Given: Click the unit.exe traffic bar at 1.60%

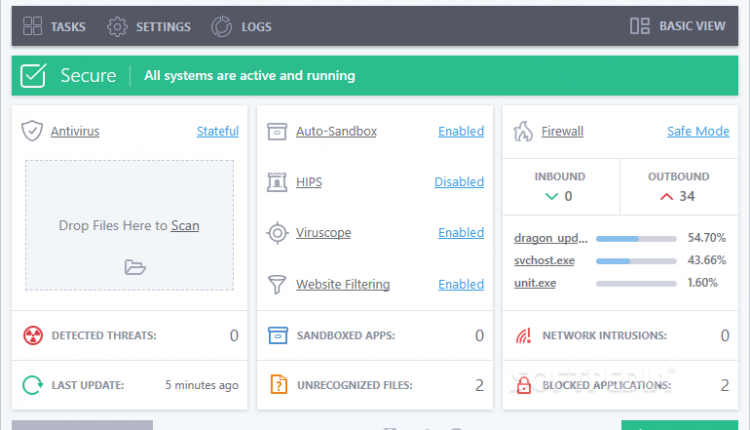Looking at the screenshot, I should (636, 283).
